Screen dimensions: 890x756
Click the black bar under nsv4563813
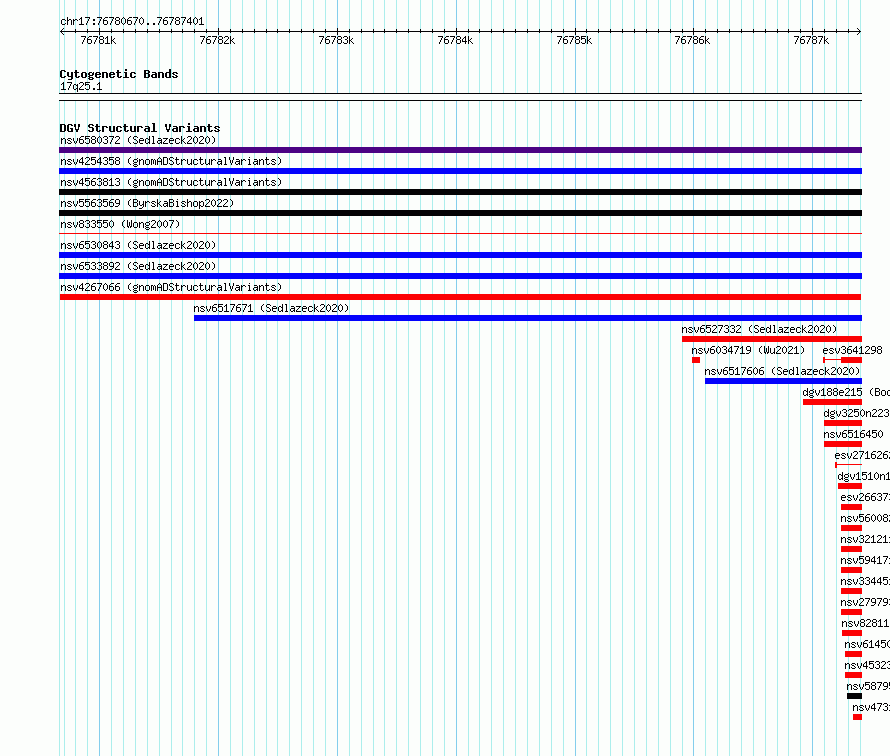click(460, 192)
